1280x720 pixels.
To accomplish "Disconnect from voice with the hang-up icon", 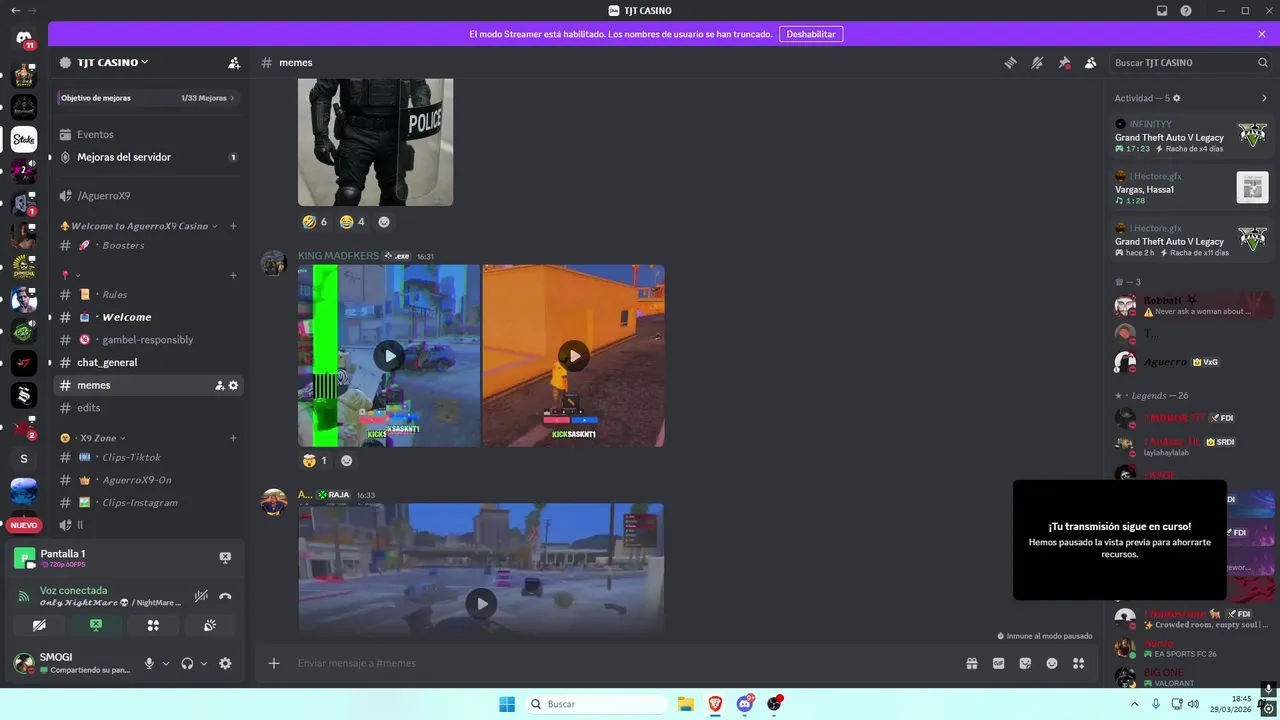I will pyautogui.click(x=226, y=596).
